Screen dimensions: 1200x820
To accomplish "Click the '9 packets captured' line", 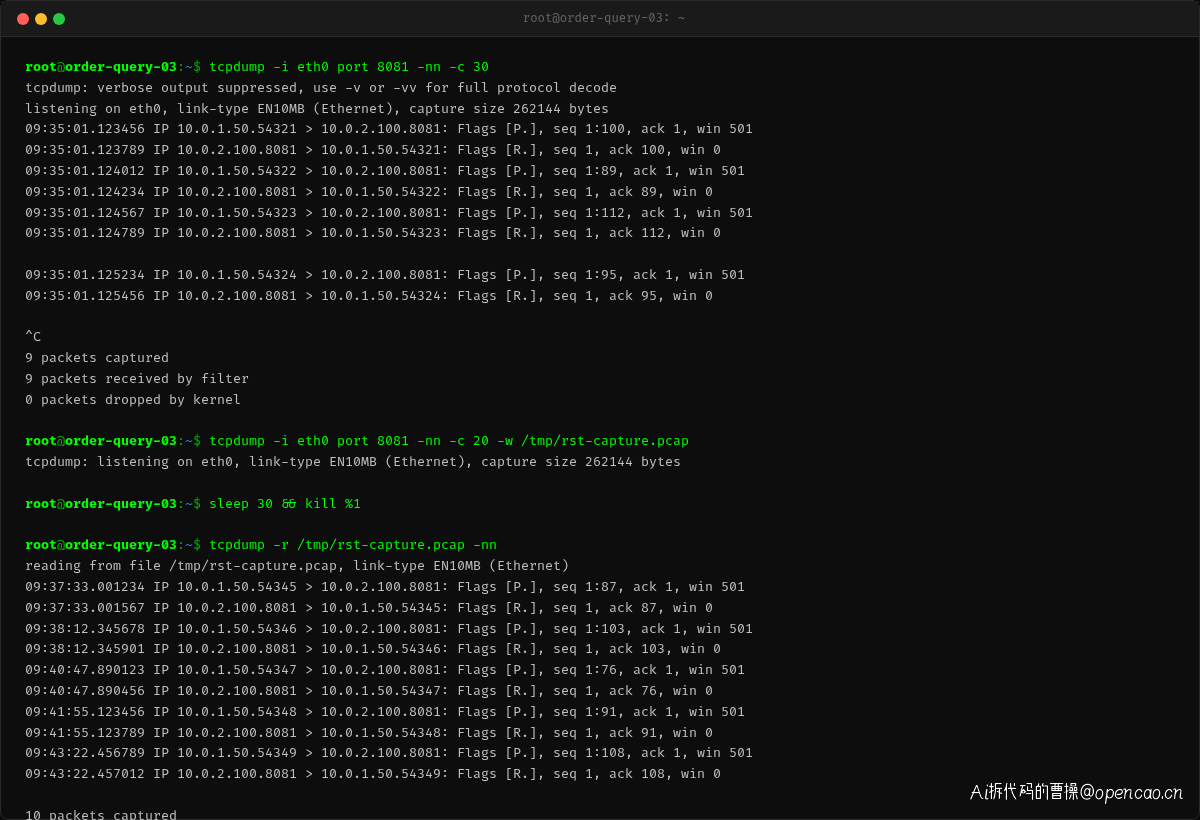I will pyautogui.click(x=97, y=358).
